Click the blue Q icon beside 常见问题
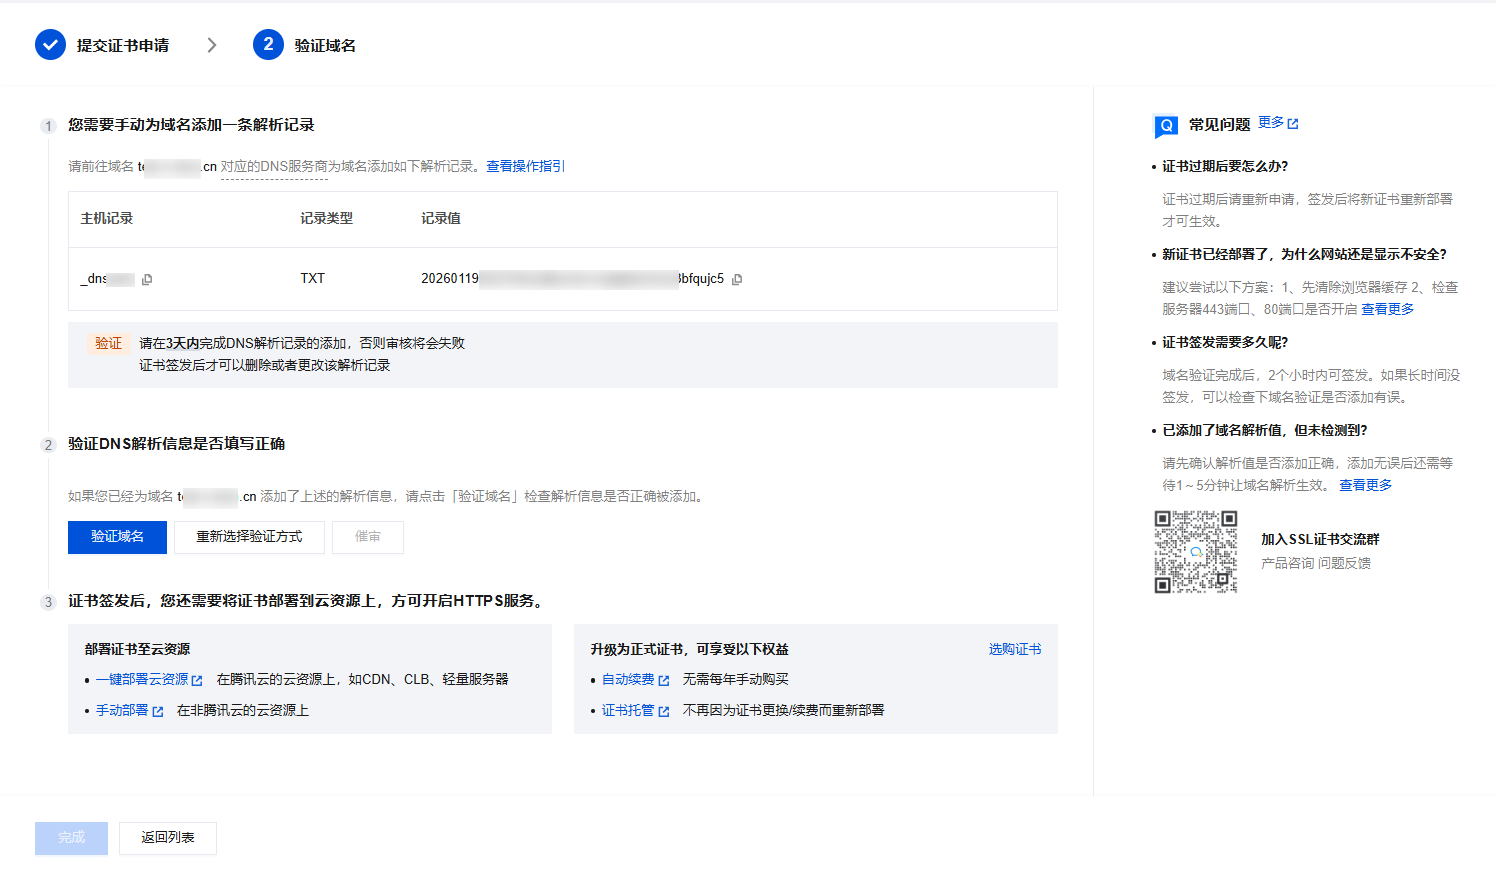Image resolution: width=1496 pixels, height=882 pixels. pos(1166,126)
